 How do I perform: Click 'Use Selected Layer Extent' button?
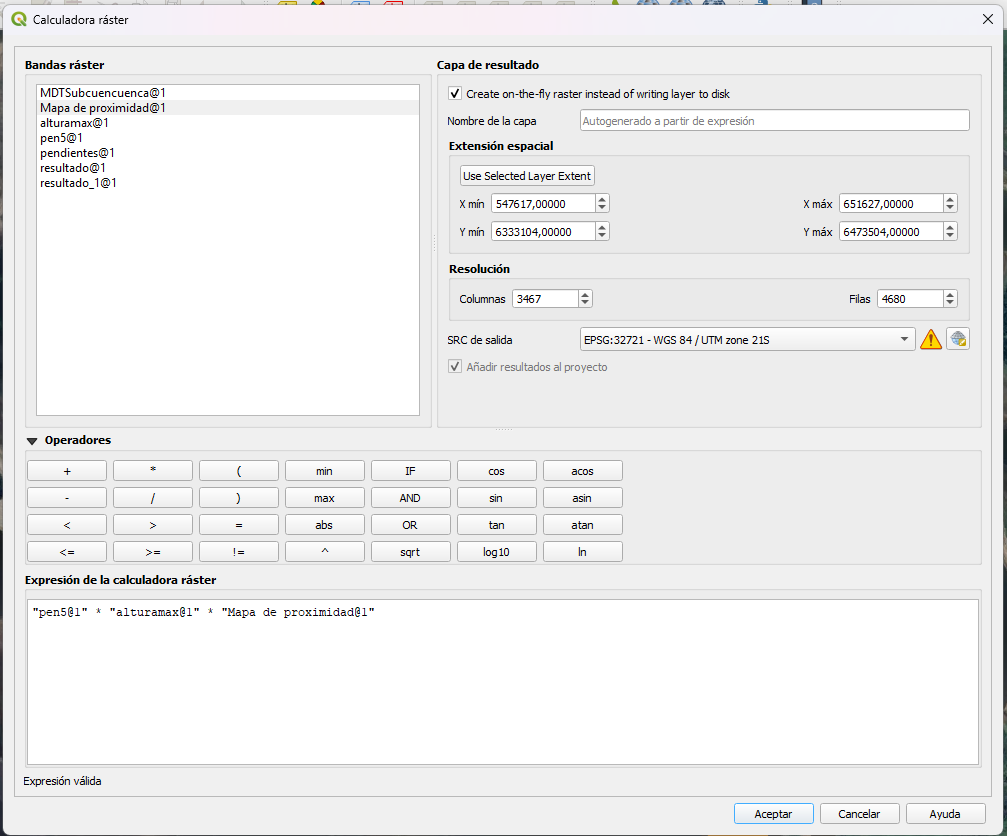click(527, 176)
